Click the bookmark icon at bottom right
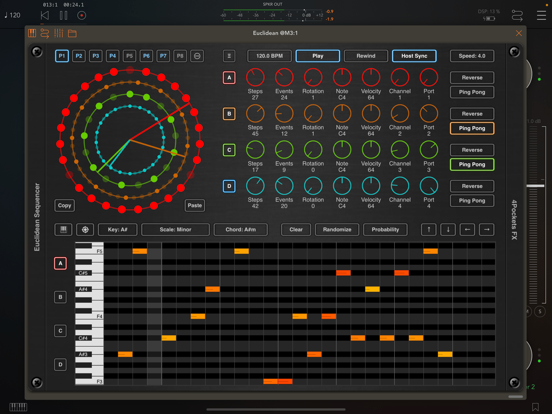The width and height of the screenshot is (552, 414). (535, 407)
